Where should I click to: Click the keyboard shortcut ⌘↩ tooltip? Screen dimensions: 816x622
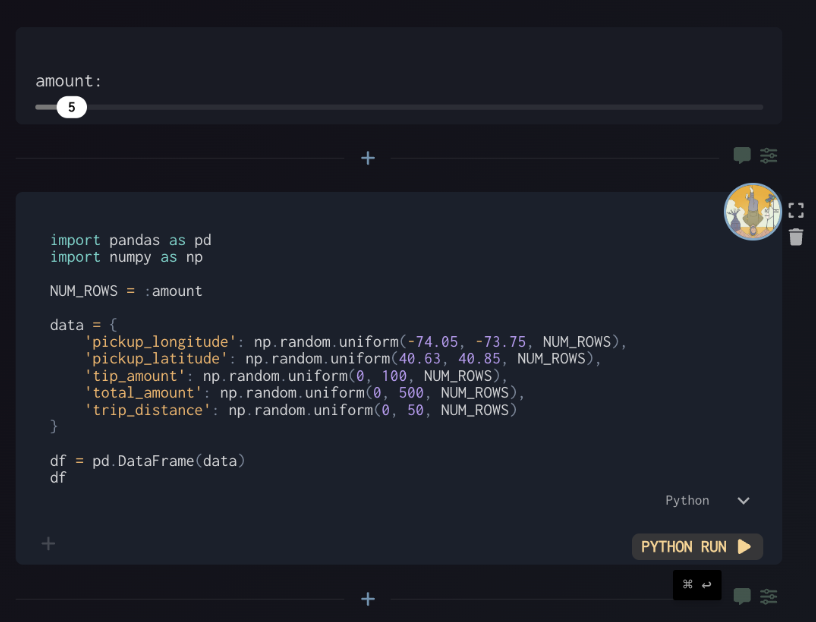(697, 585)
